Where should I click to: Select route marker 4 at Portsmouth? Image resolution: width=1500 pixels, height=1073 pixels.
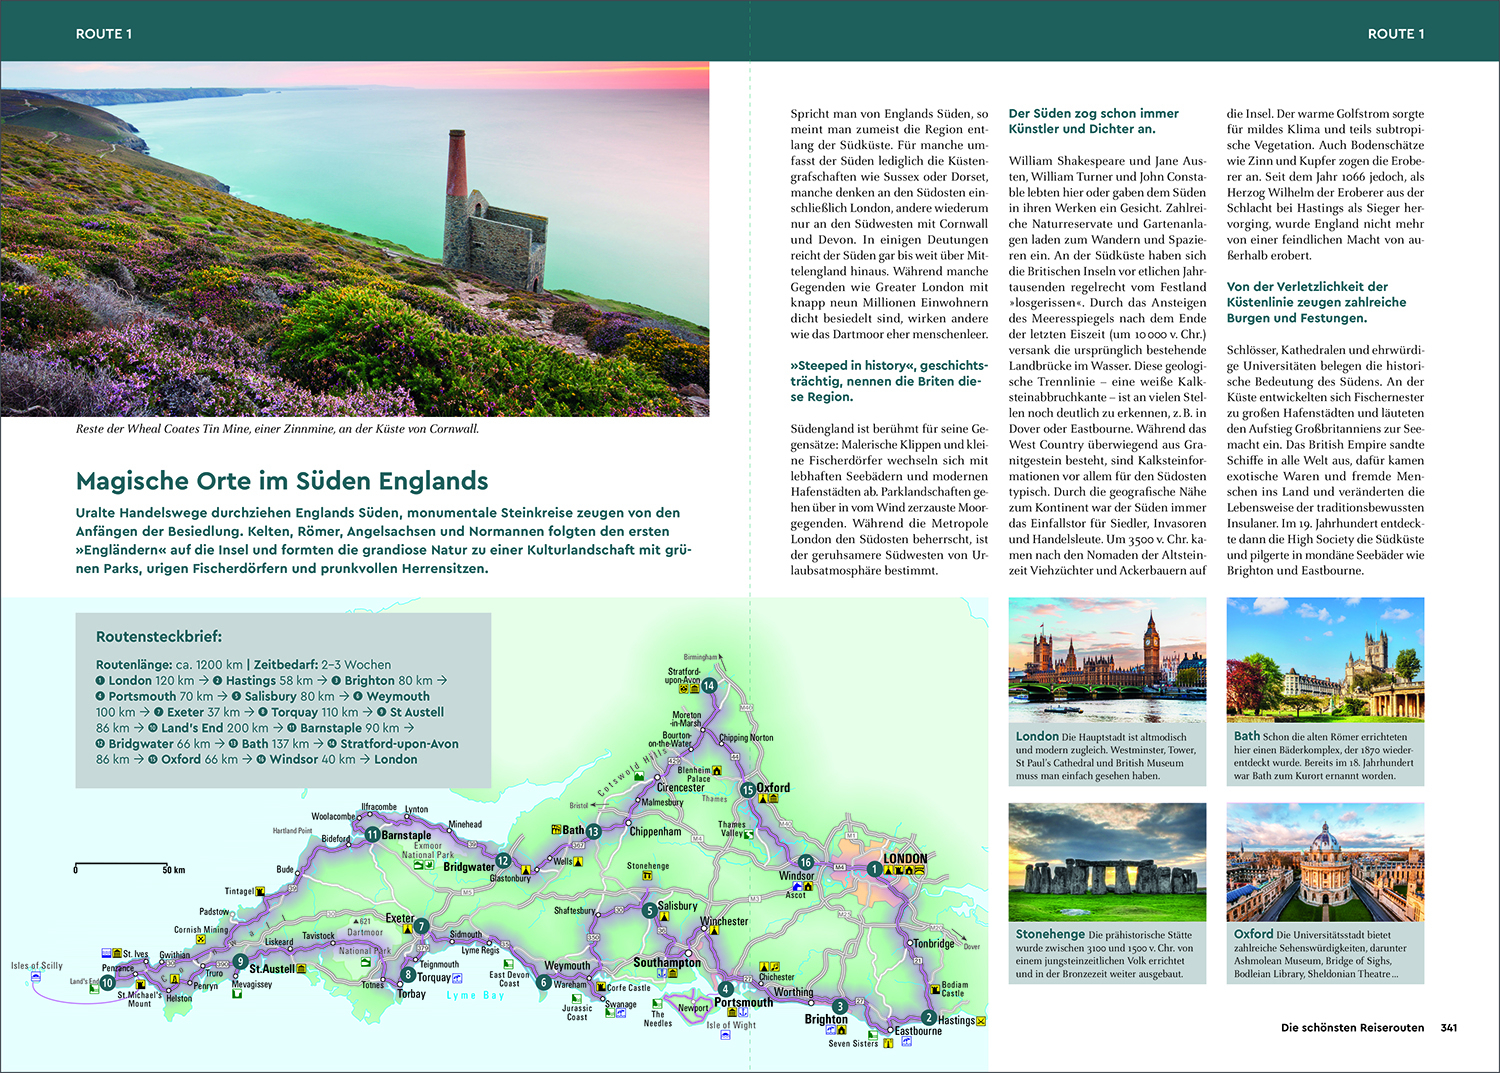click(x=726, y=989)
